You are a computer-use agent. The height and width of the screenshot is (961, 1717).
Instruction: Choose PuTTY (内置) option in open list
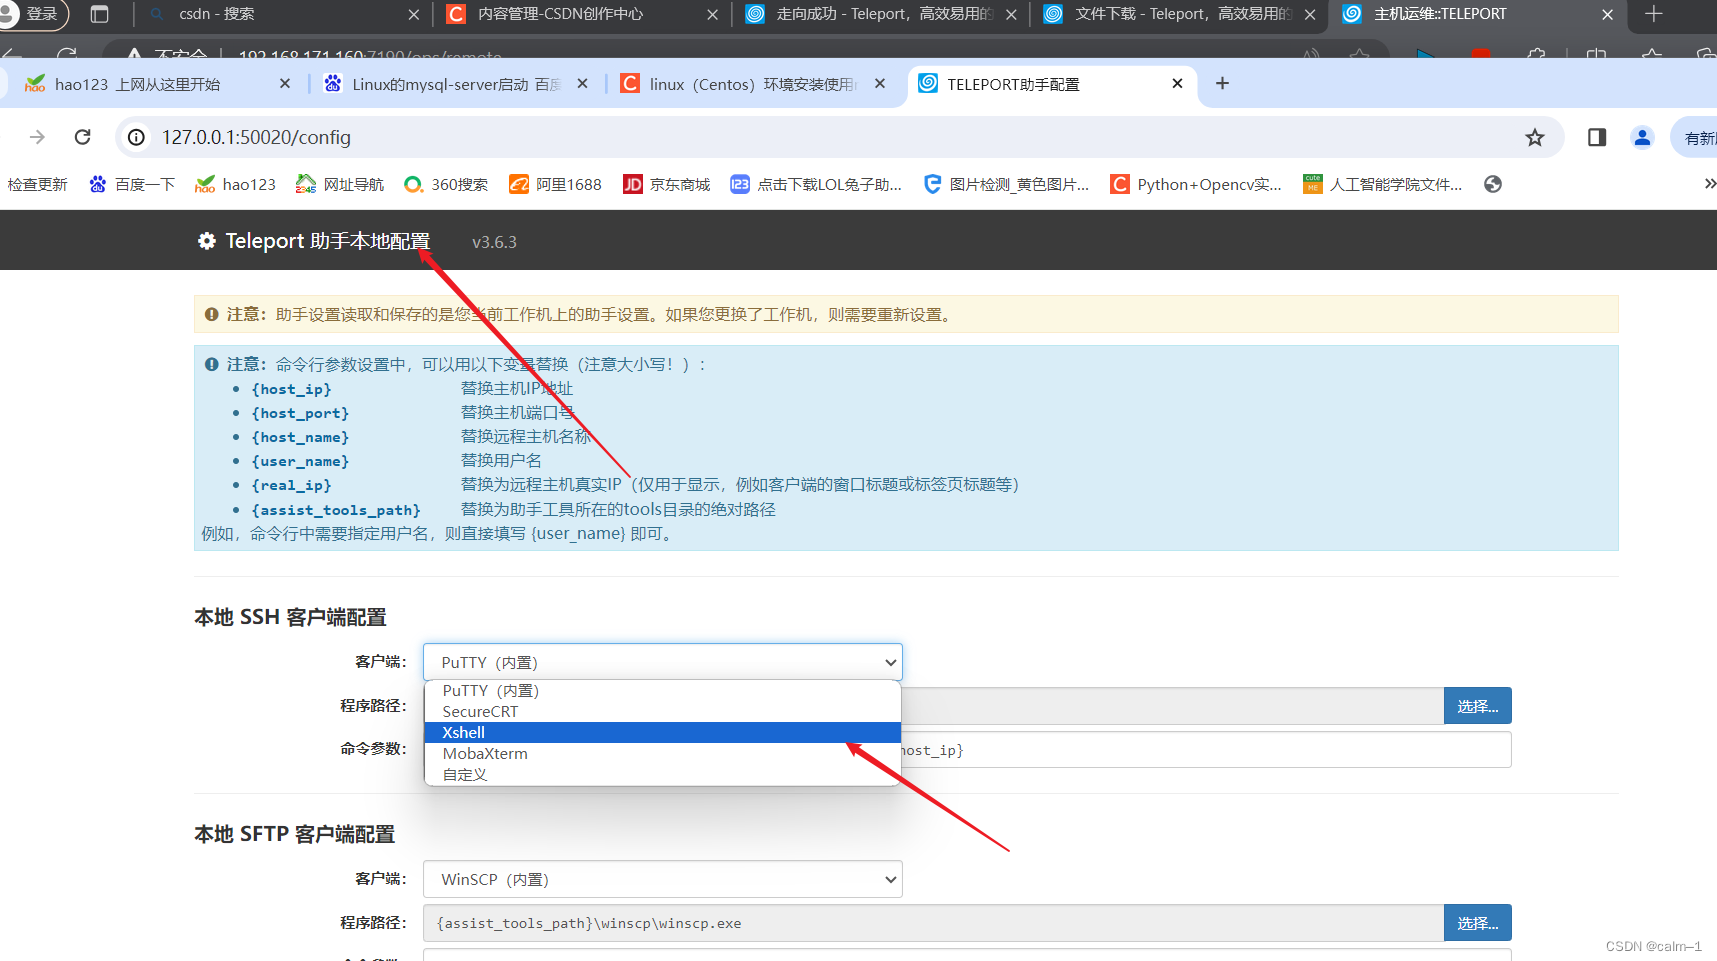(x=662, y=690)
